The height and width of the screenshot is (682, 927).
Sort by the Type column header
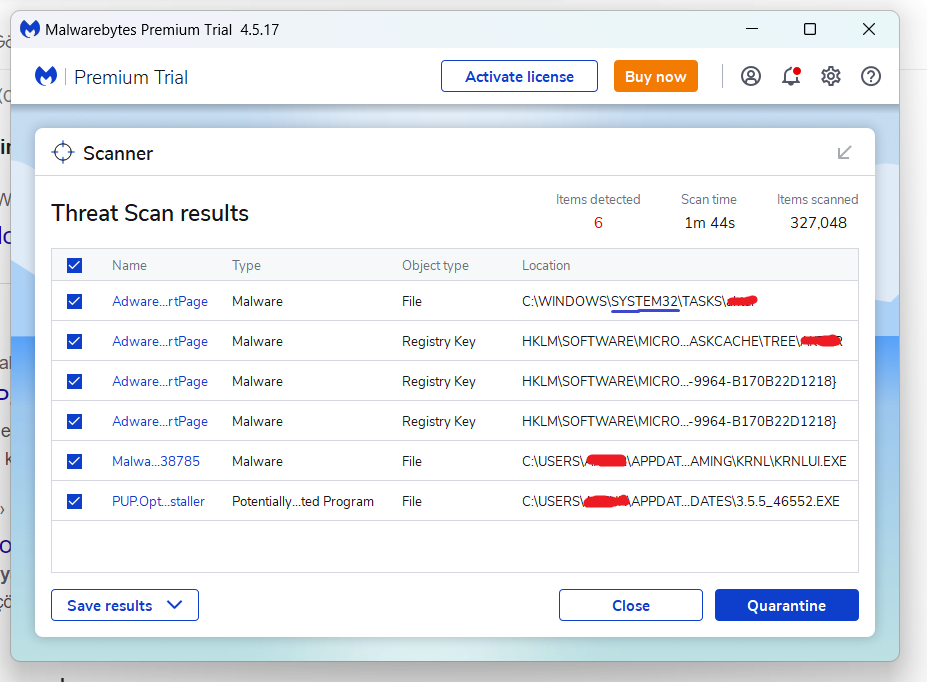(x=246, y=265)
